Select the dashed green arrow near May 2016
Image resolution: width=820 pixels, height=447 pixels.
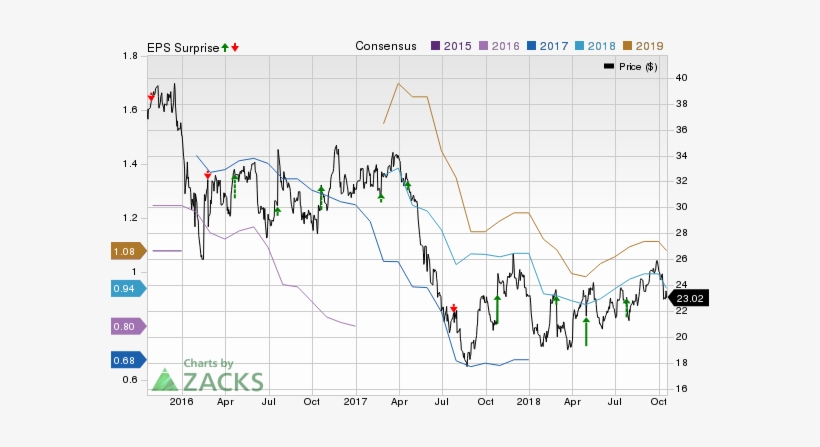235,186
